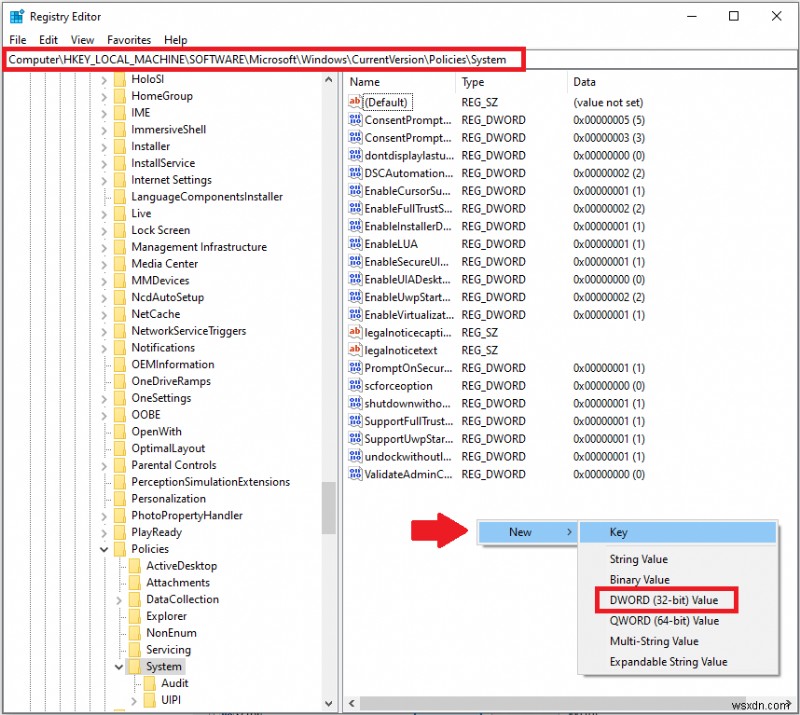Click the DWORD icon next to scforceoption
The height and width of the screenshot is (715, 800).
click(354, 385)
